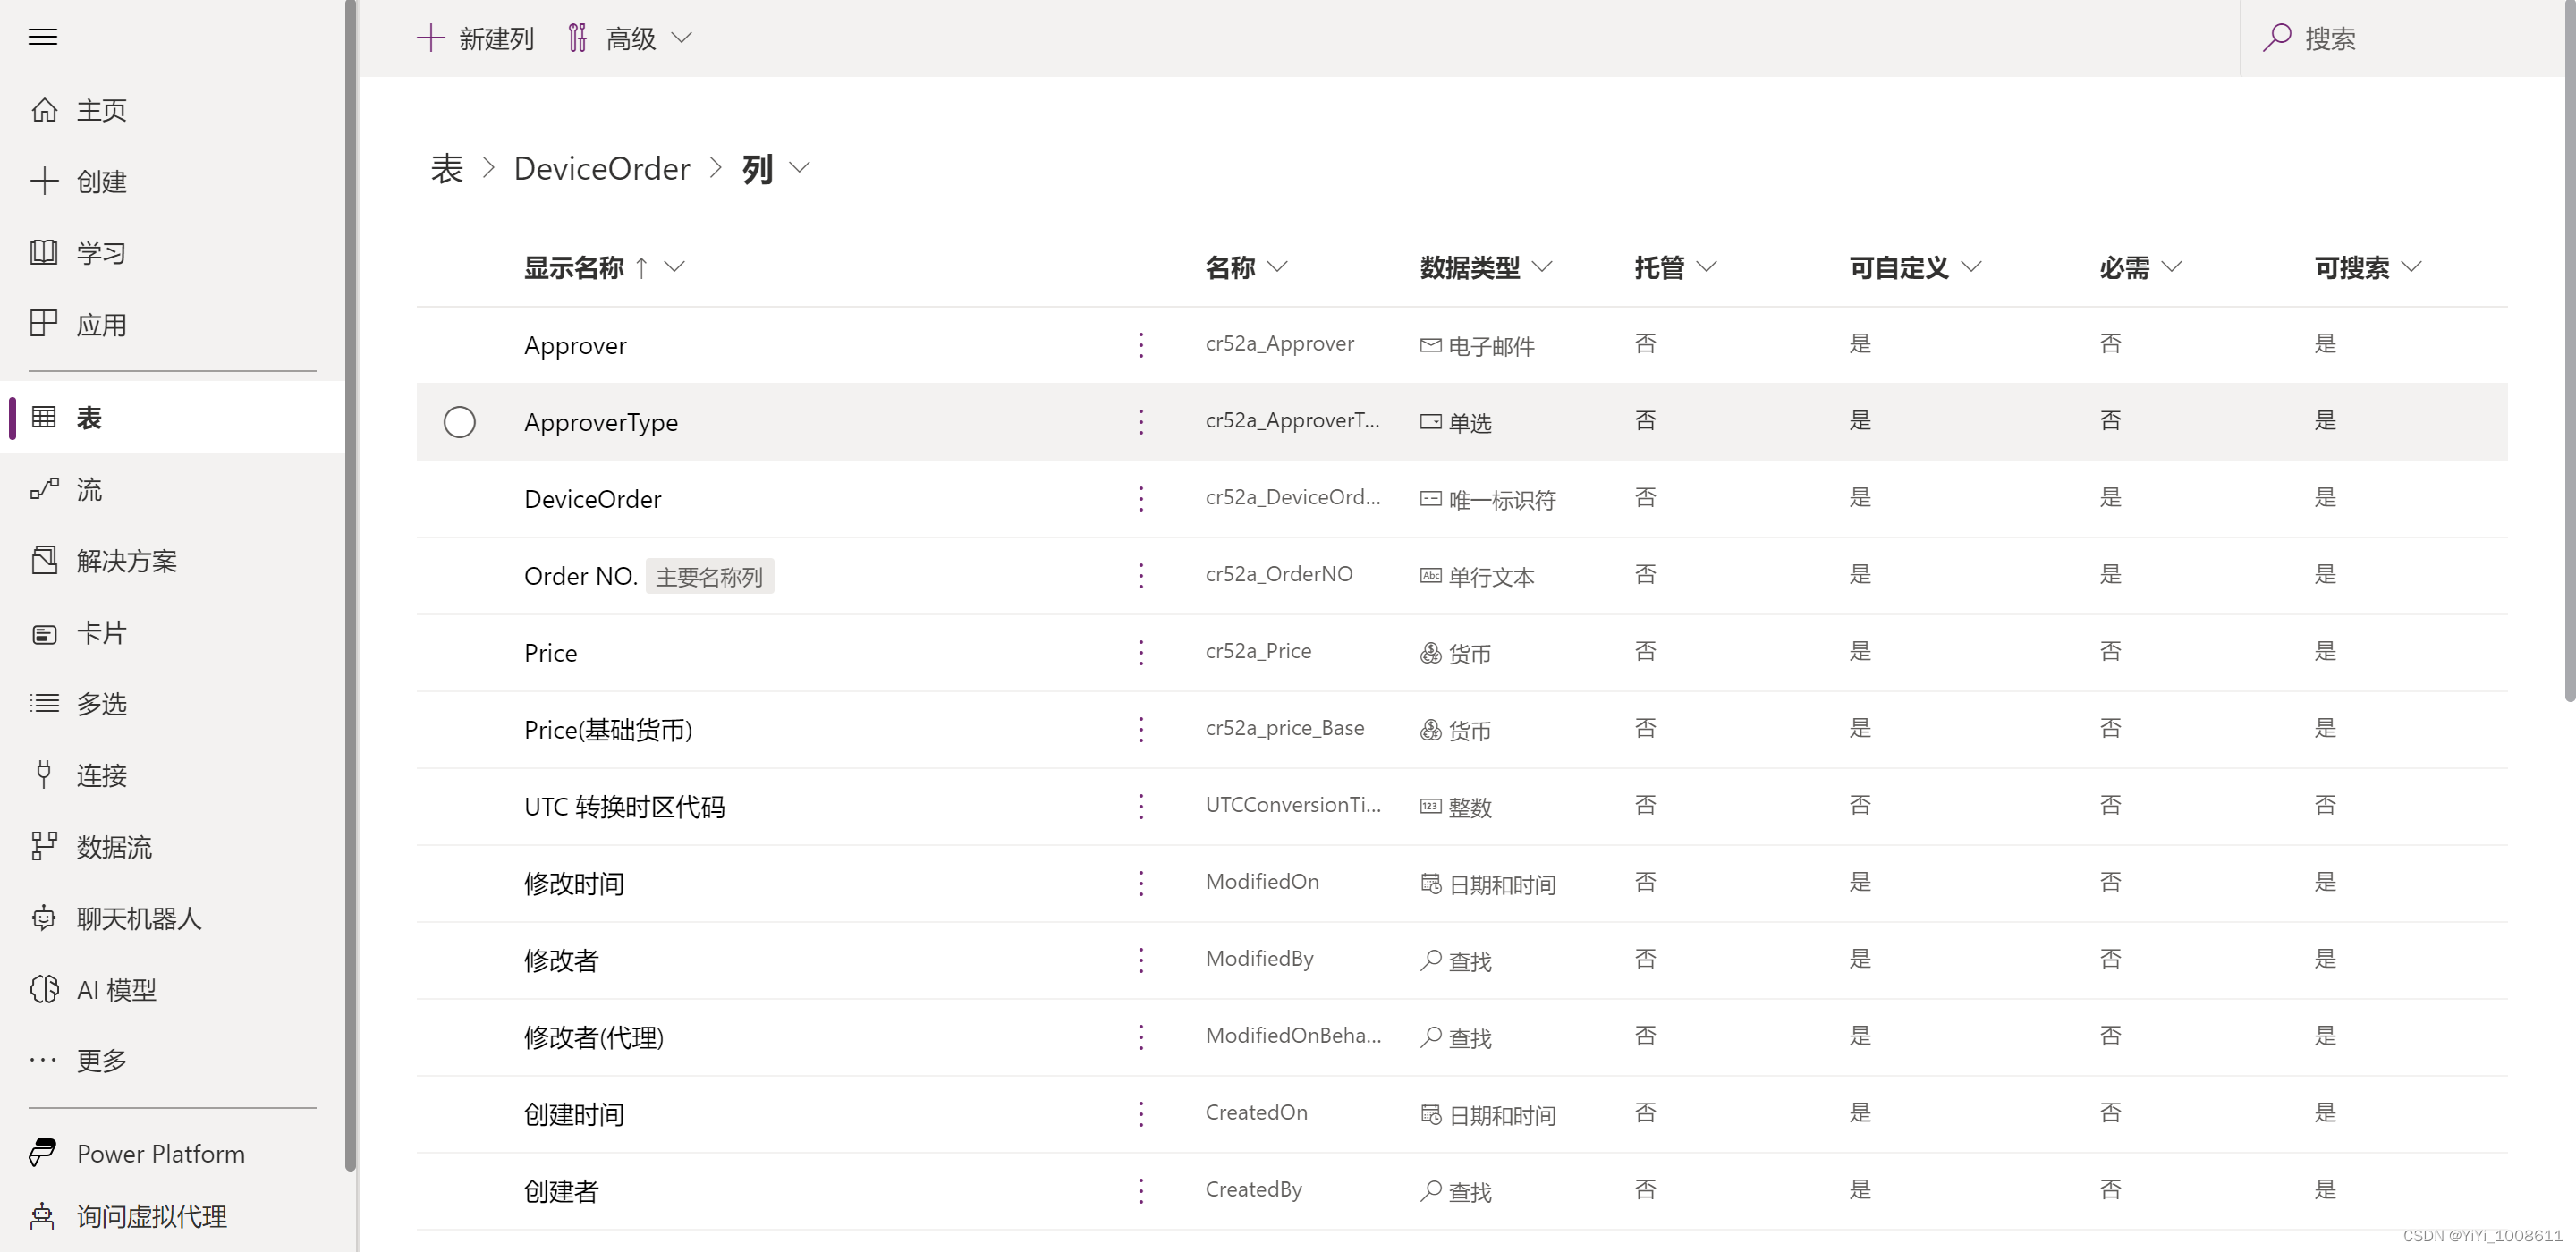Click the Power Platform icon

[44, 1153]
